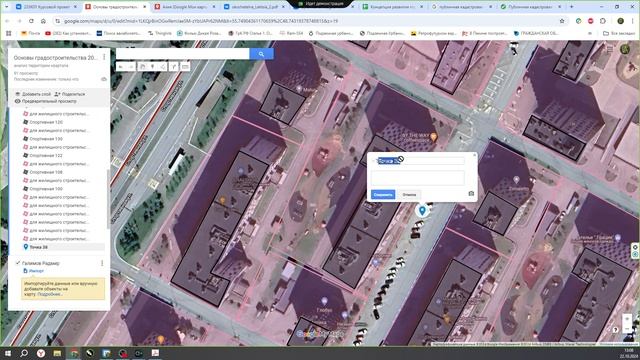The image size is (640, 360).
Task: Toggle the Галимов Радмир layer checkbox
Action: pos(18,263)
